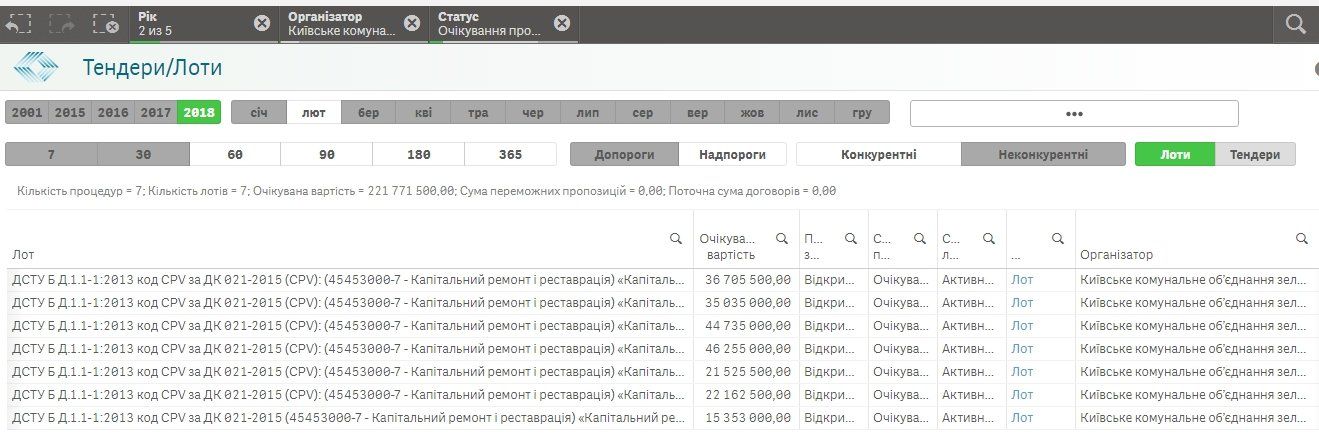
Task: Choose Неконкурентні filter
Action: (1043, 154)
